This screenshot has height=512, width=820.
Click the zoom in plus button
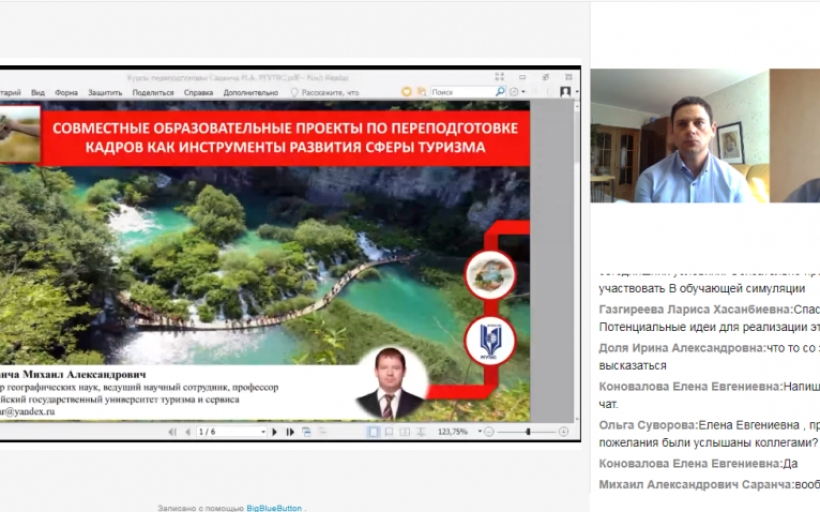(563, 432)
